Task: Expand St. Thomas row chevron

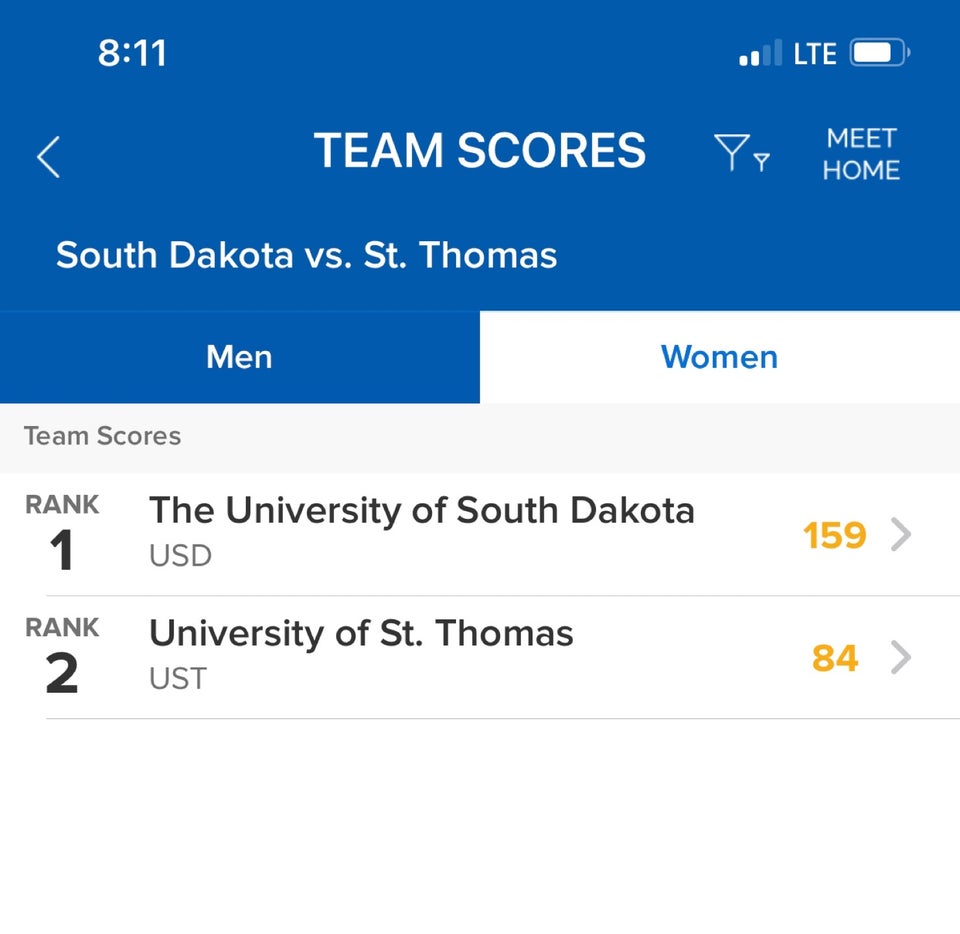Action: pyautogui.click(x=901, y=657)
